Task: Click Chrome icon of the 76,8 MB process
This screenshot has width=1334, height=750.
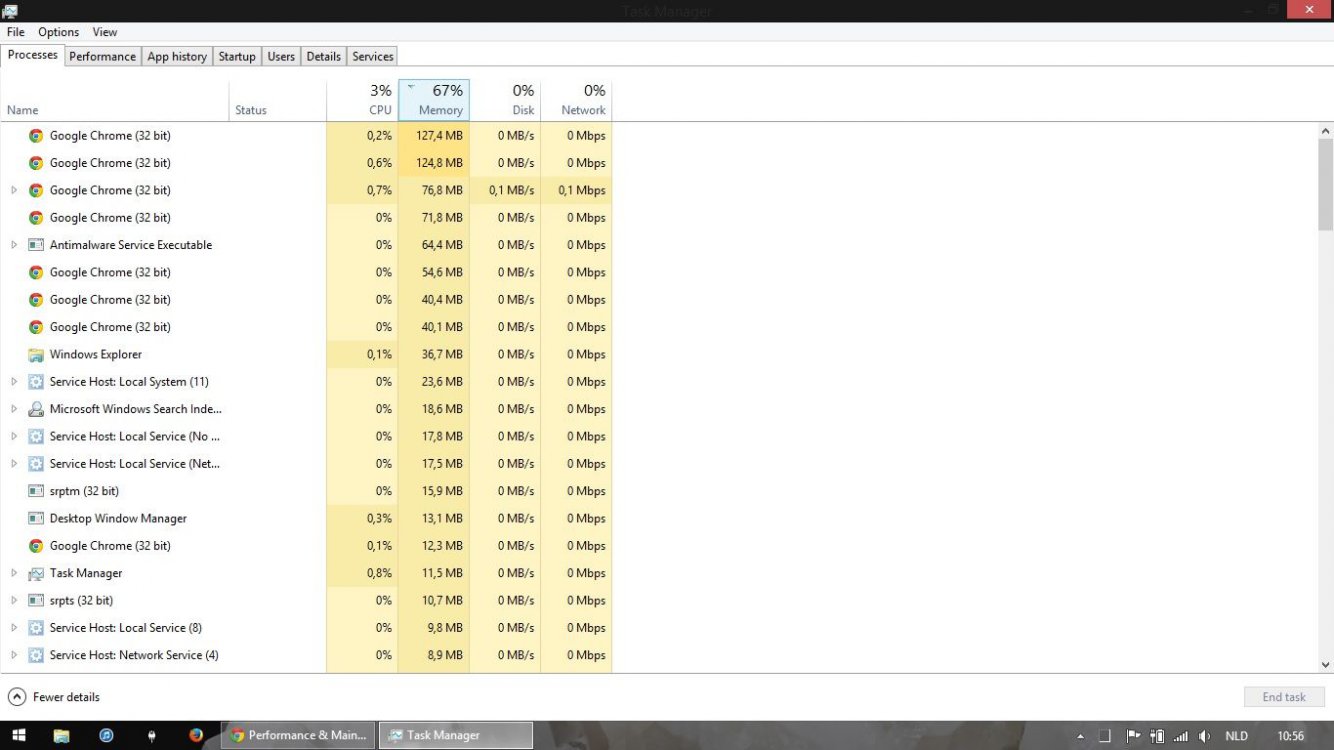Action: coord(36,190)
